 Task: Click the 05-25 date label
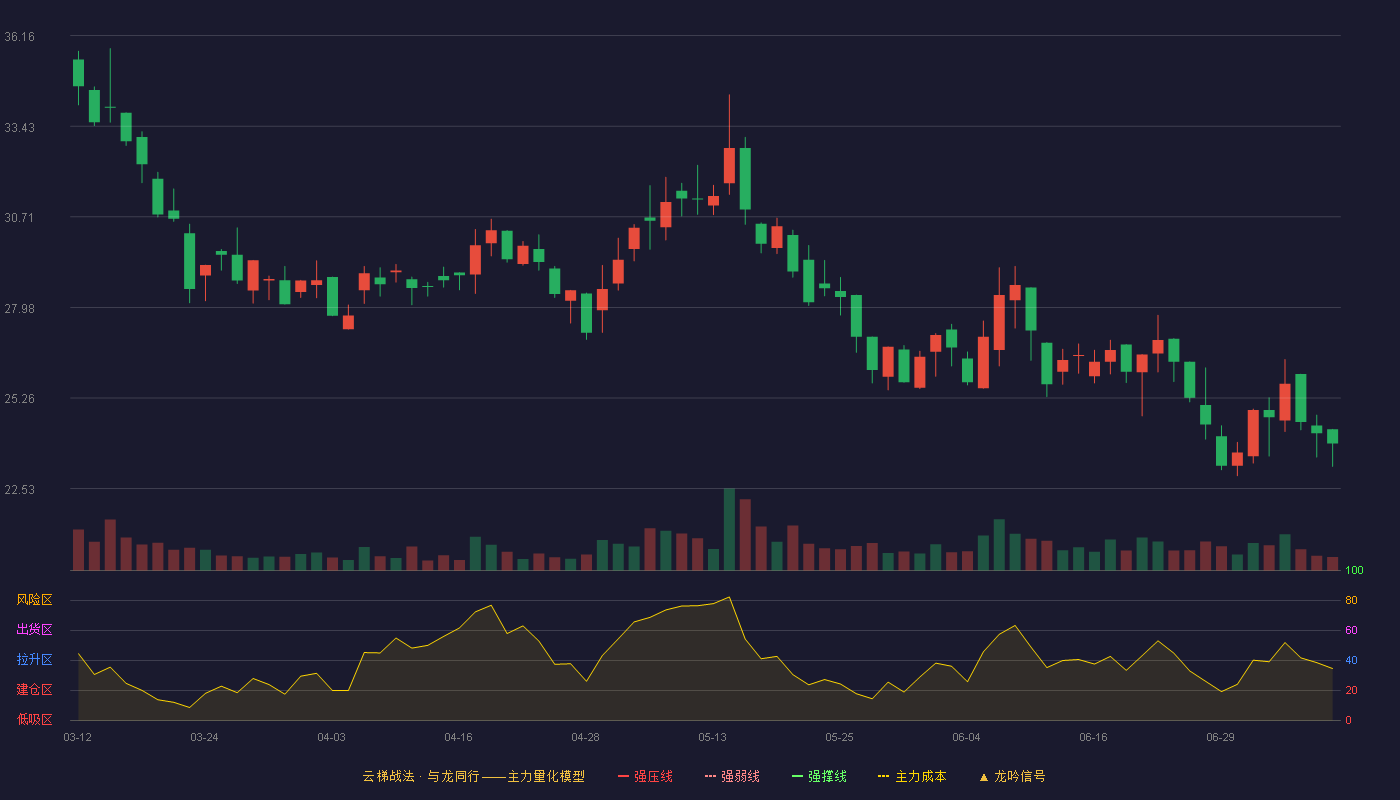click(x=839, y=737)
